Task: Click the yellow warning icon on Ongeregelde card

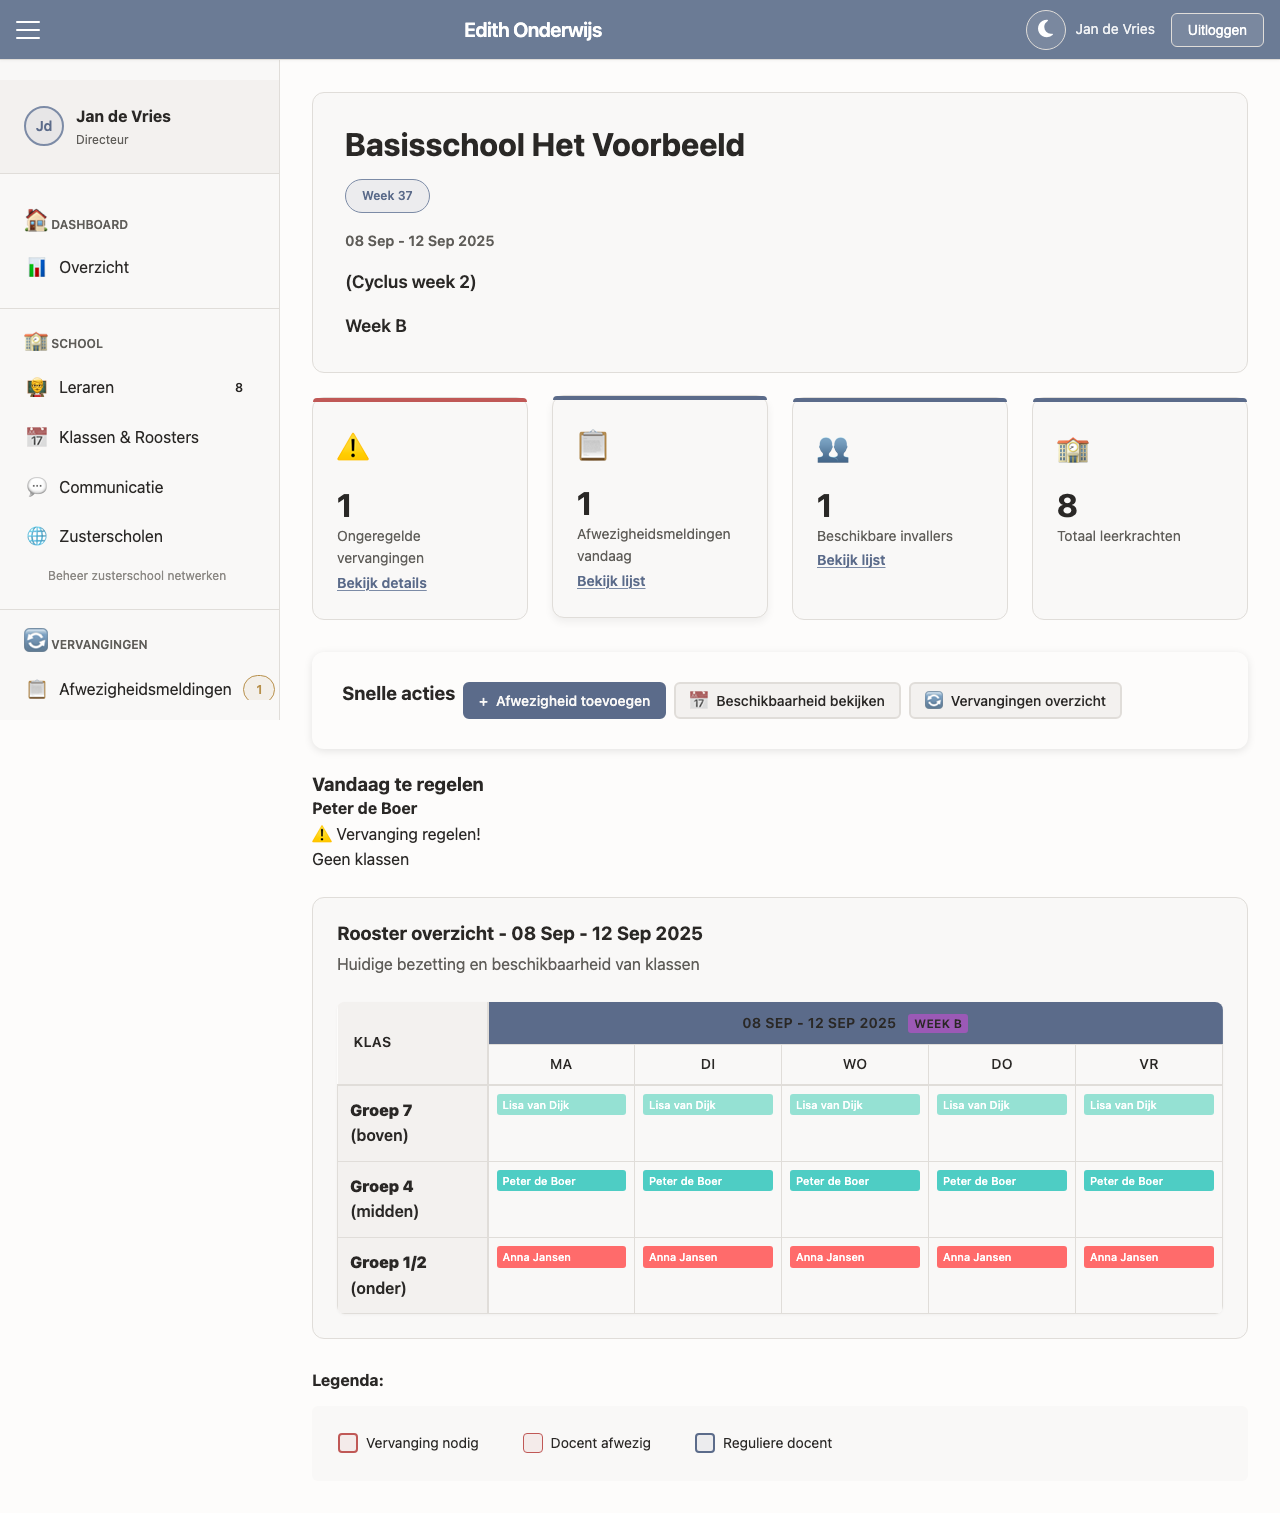Action: [353, 447]
